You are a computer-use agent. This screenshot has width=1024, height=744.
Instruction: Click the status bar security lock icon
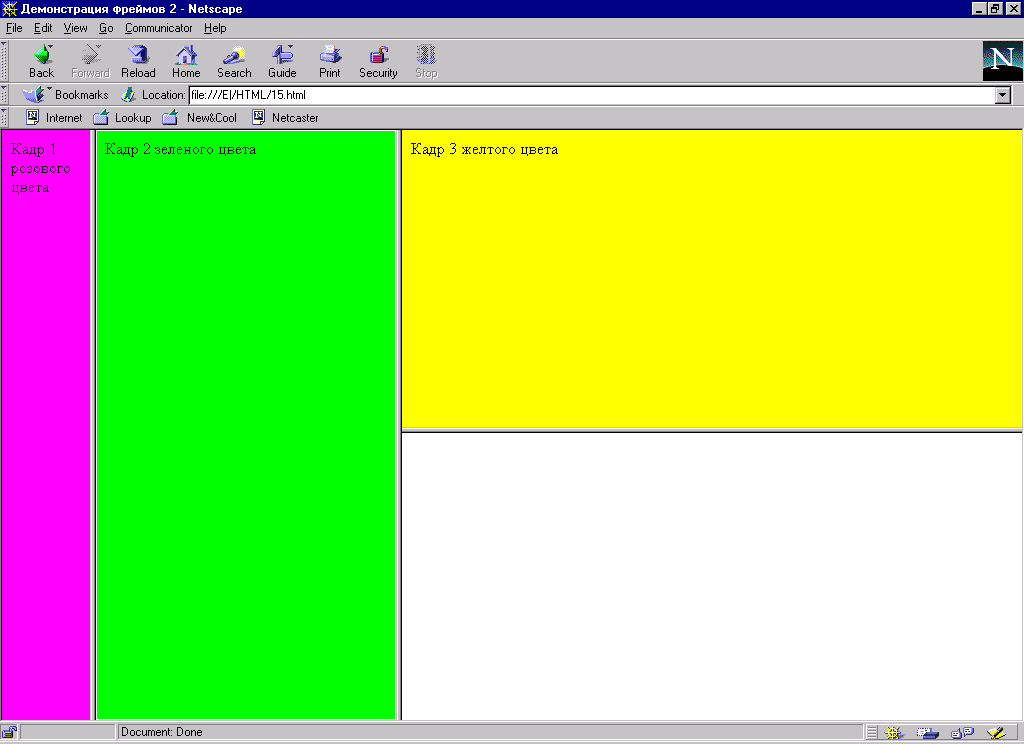coord(9,732)
